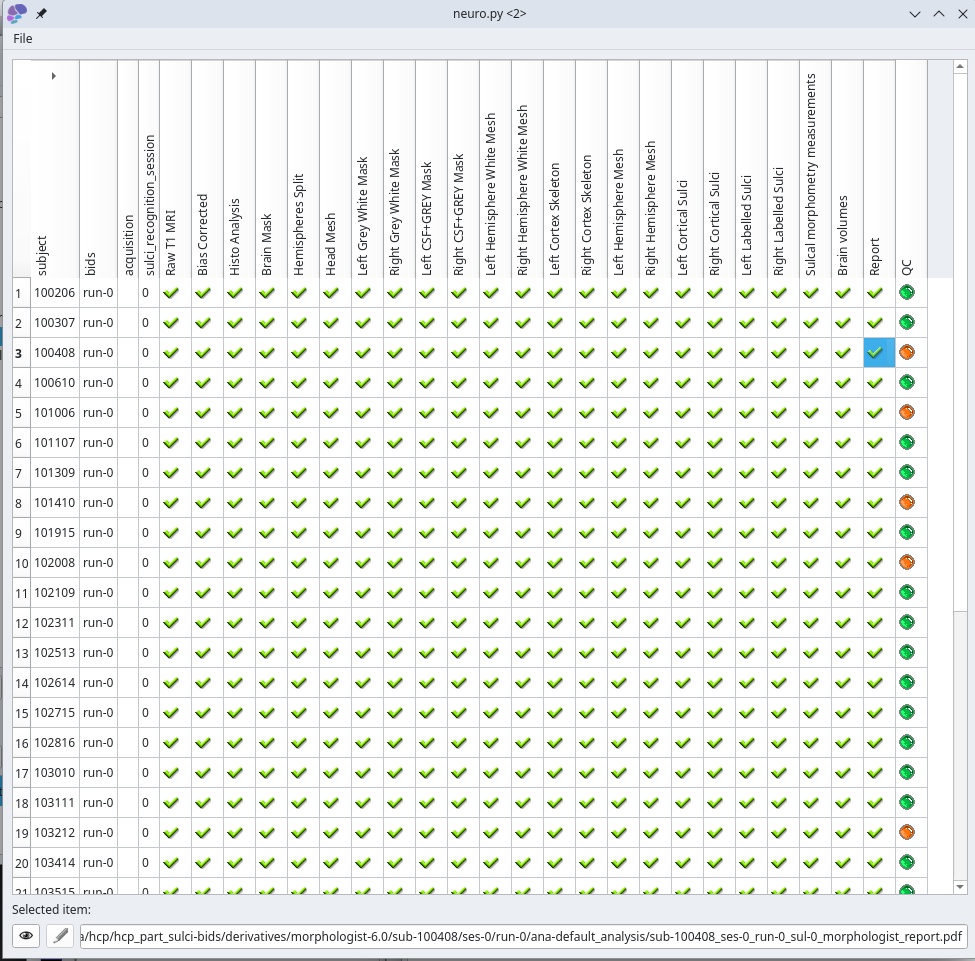Click subject cell 101006

(x=55, y=412)
